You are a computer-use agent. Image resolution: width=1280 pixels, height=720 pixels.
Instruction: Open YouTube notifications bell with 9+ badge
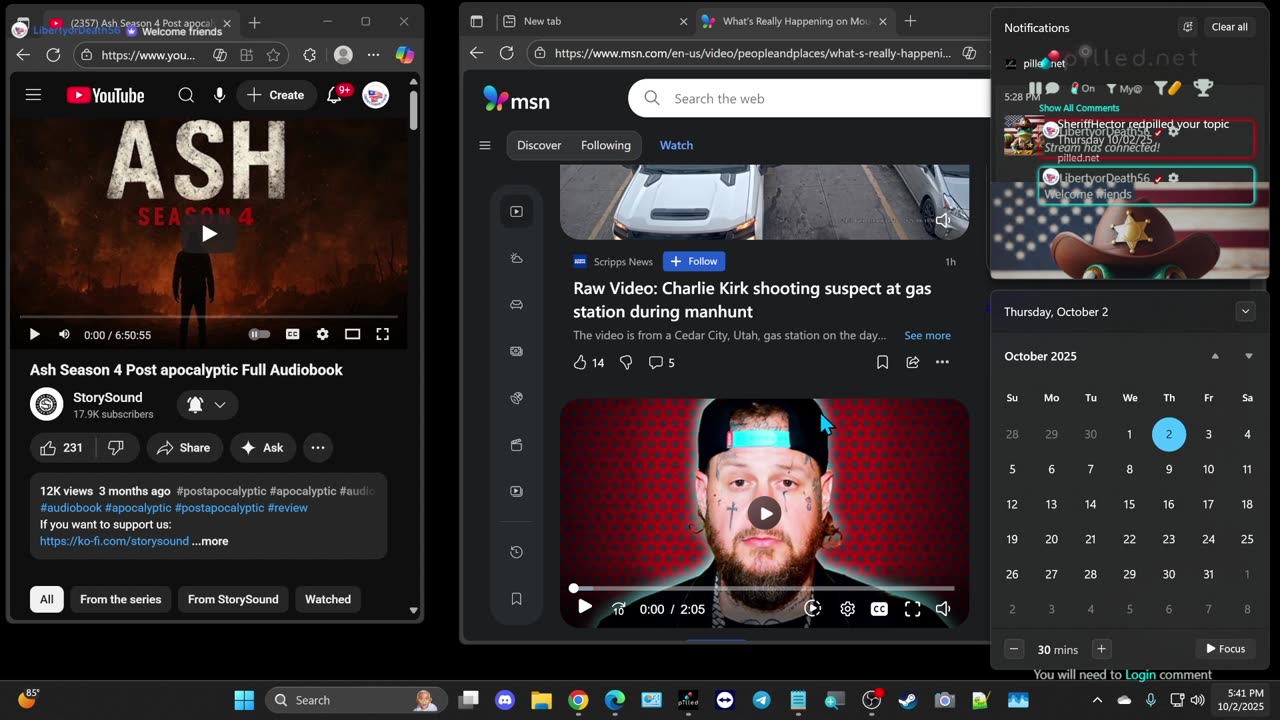click(x=336, y=95)
